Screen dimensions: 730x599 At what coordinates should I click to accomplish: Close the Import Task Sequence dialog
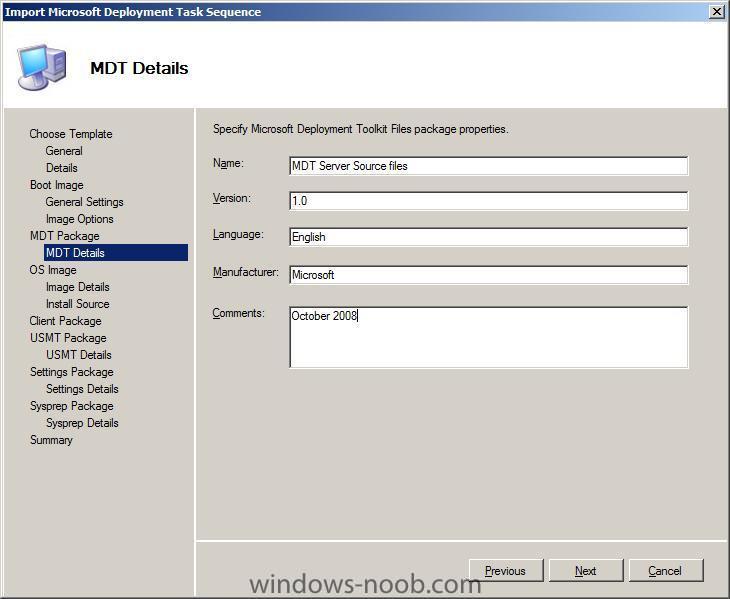click(x=716, y=12)
